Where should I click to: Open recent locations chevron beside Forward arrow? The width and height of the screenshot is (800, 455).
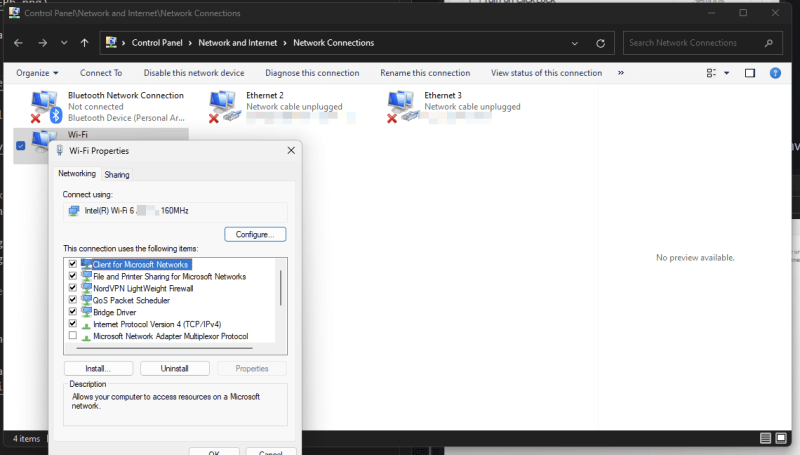point(64,43)
